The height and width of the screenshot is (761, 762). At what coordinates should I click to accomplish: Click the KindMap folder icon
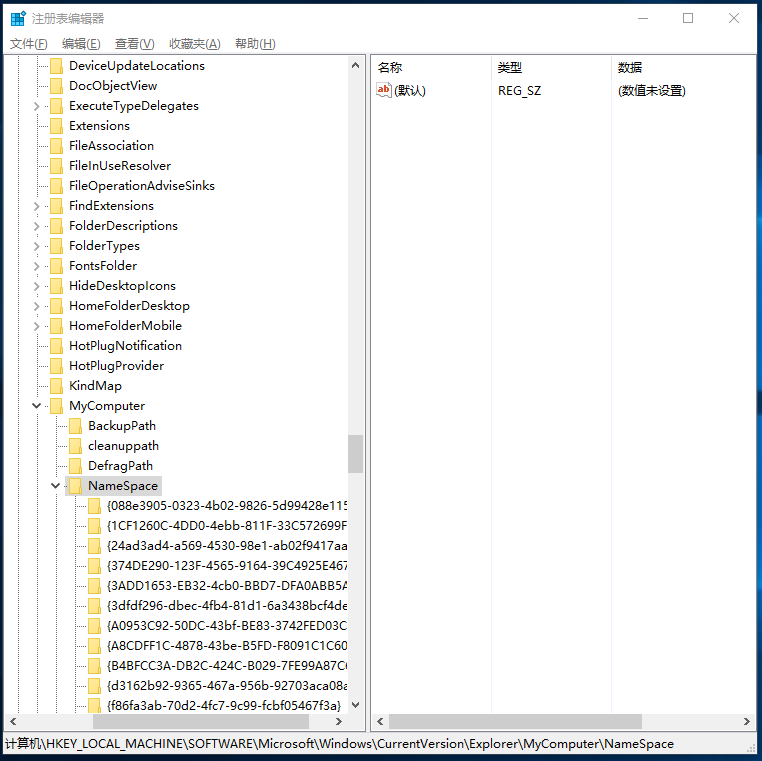pyautogui.click(x=56, y=385)
